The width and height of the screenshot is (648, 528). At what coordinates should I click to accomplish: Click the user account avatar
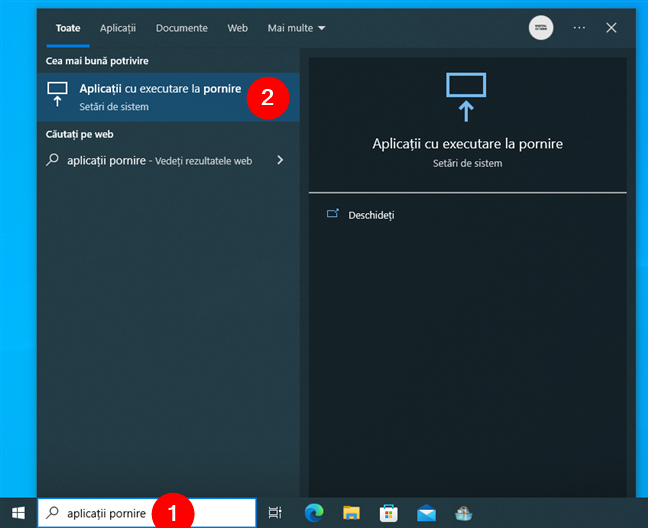point(541,28)
